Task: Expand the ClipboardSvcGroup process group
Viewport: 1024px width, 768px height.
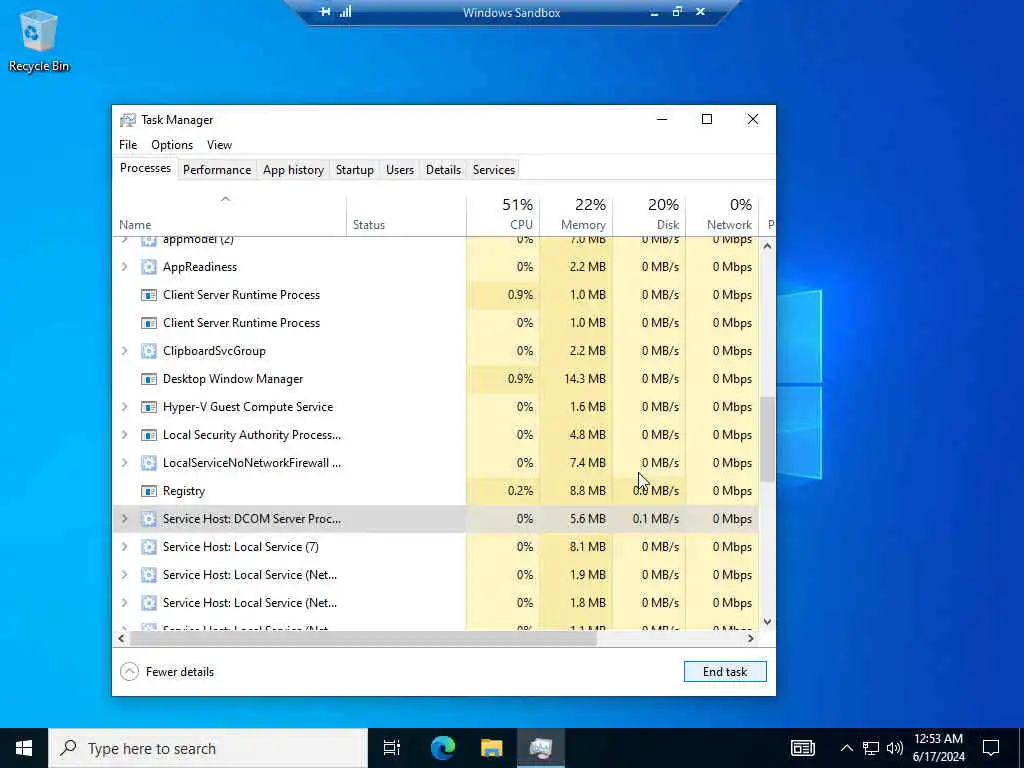Action: (125, 351)
